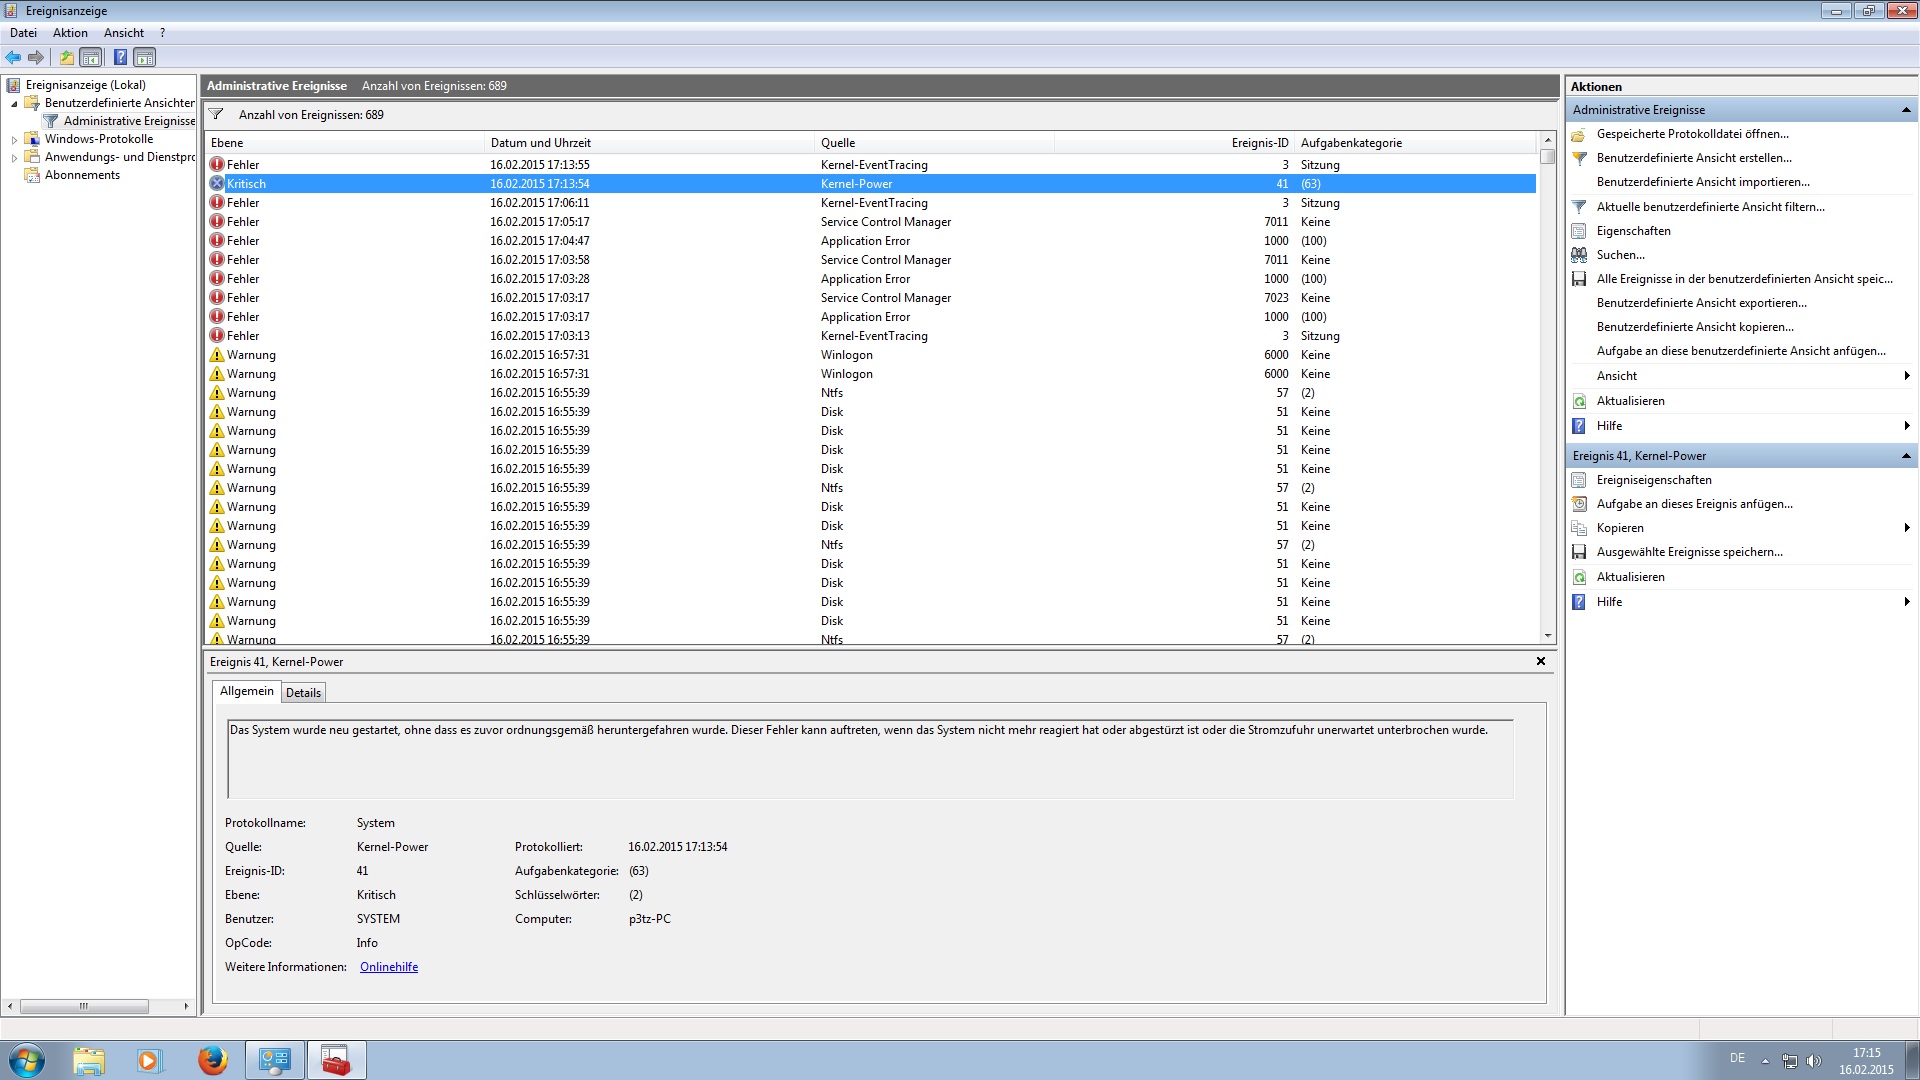
Task: Open the Aktion menu
Action: [70, 33]
